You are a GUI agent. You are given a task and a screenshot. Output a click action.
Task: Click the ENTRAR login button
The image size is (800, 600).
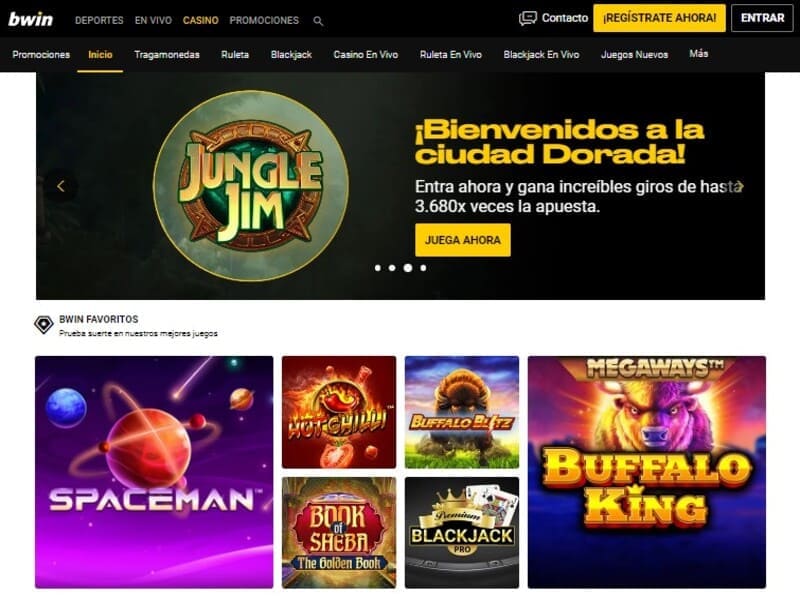tap(762, 18)
